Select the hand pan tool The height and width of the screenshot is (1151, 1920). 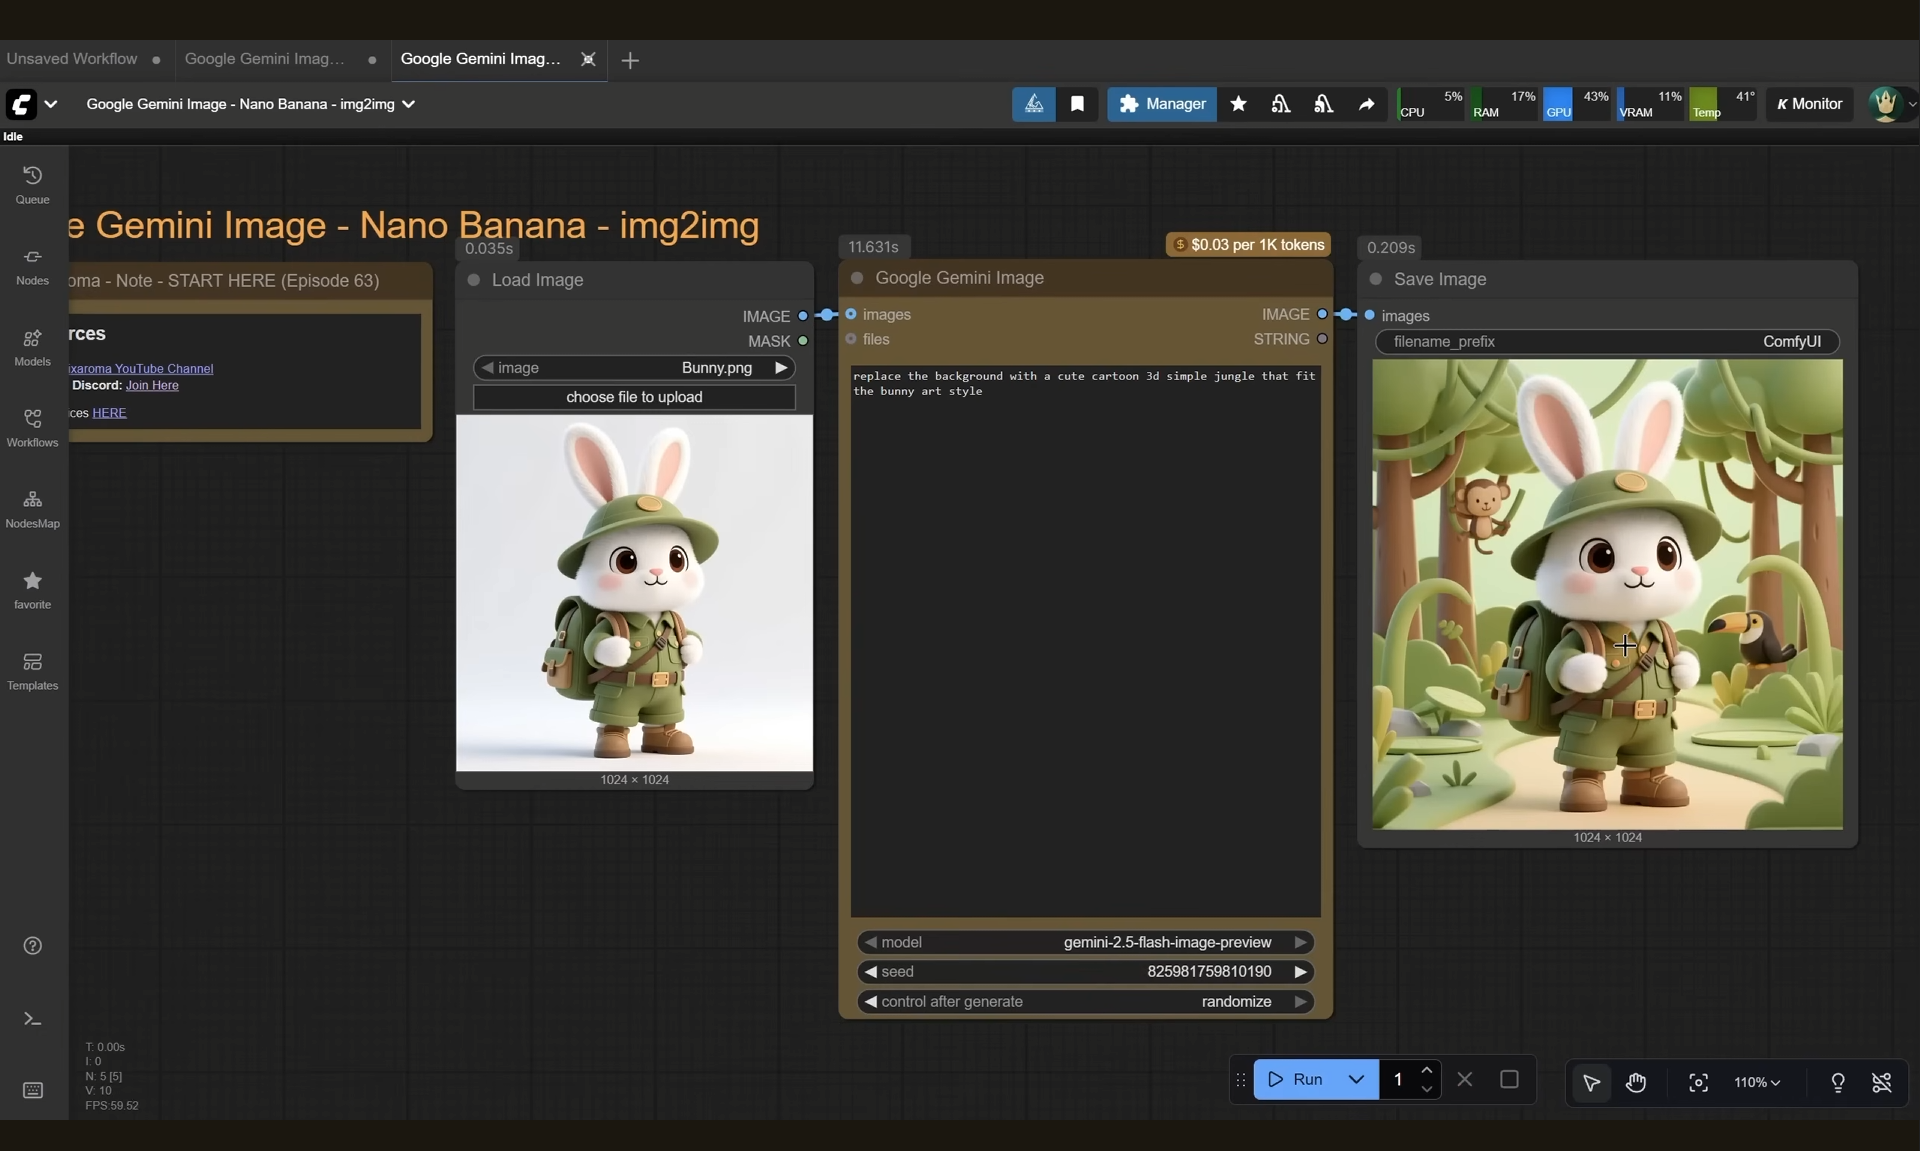(x=1636, y=1082)
